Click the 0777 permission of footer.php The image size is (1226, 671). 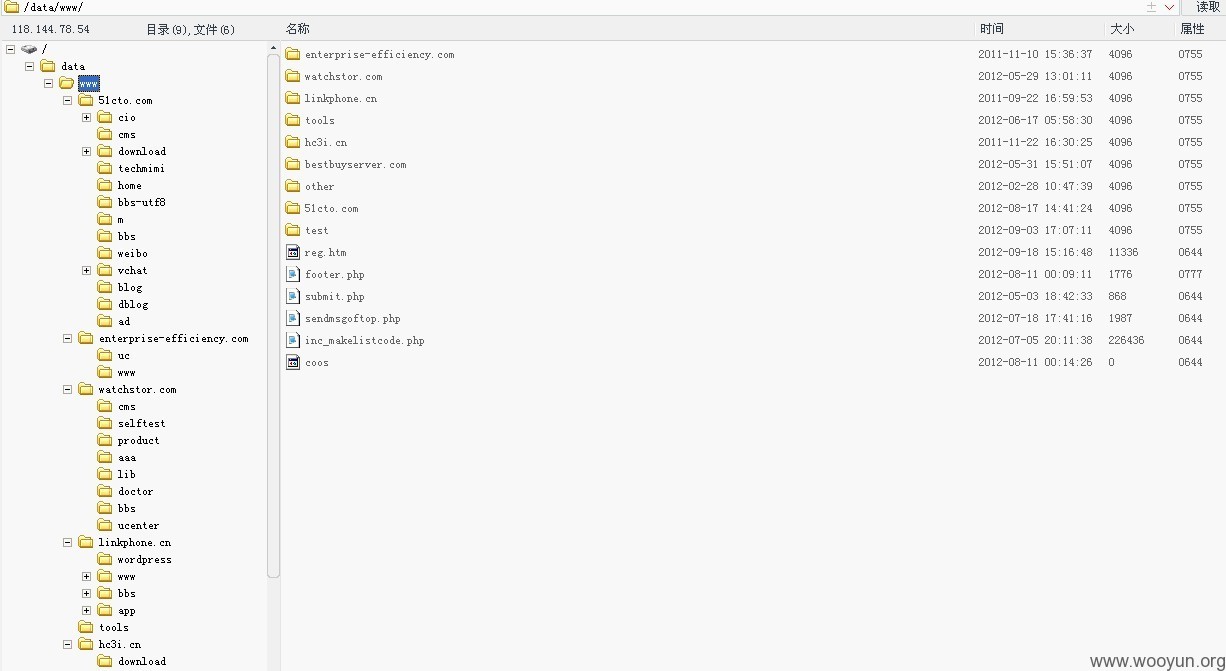[1190, 274]
